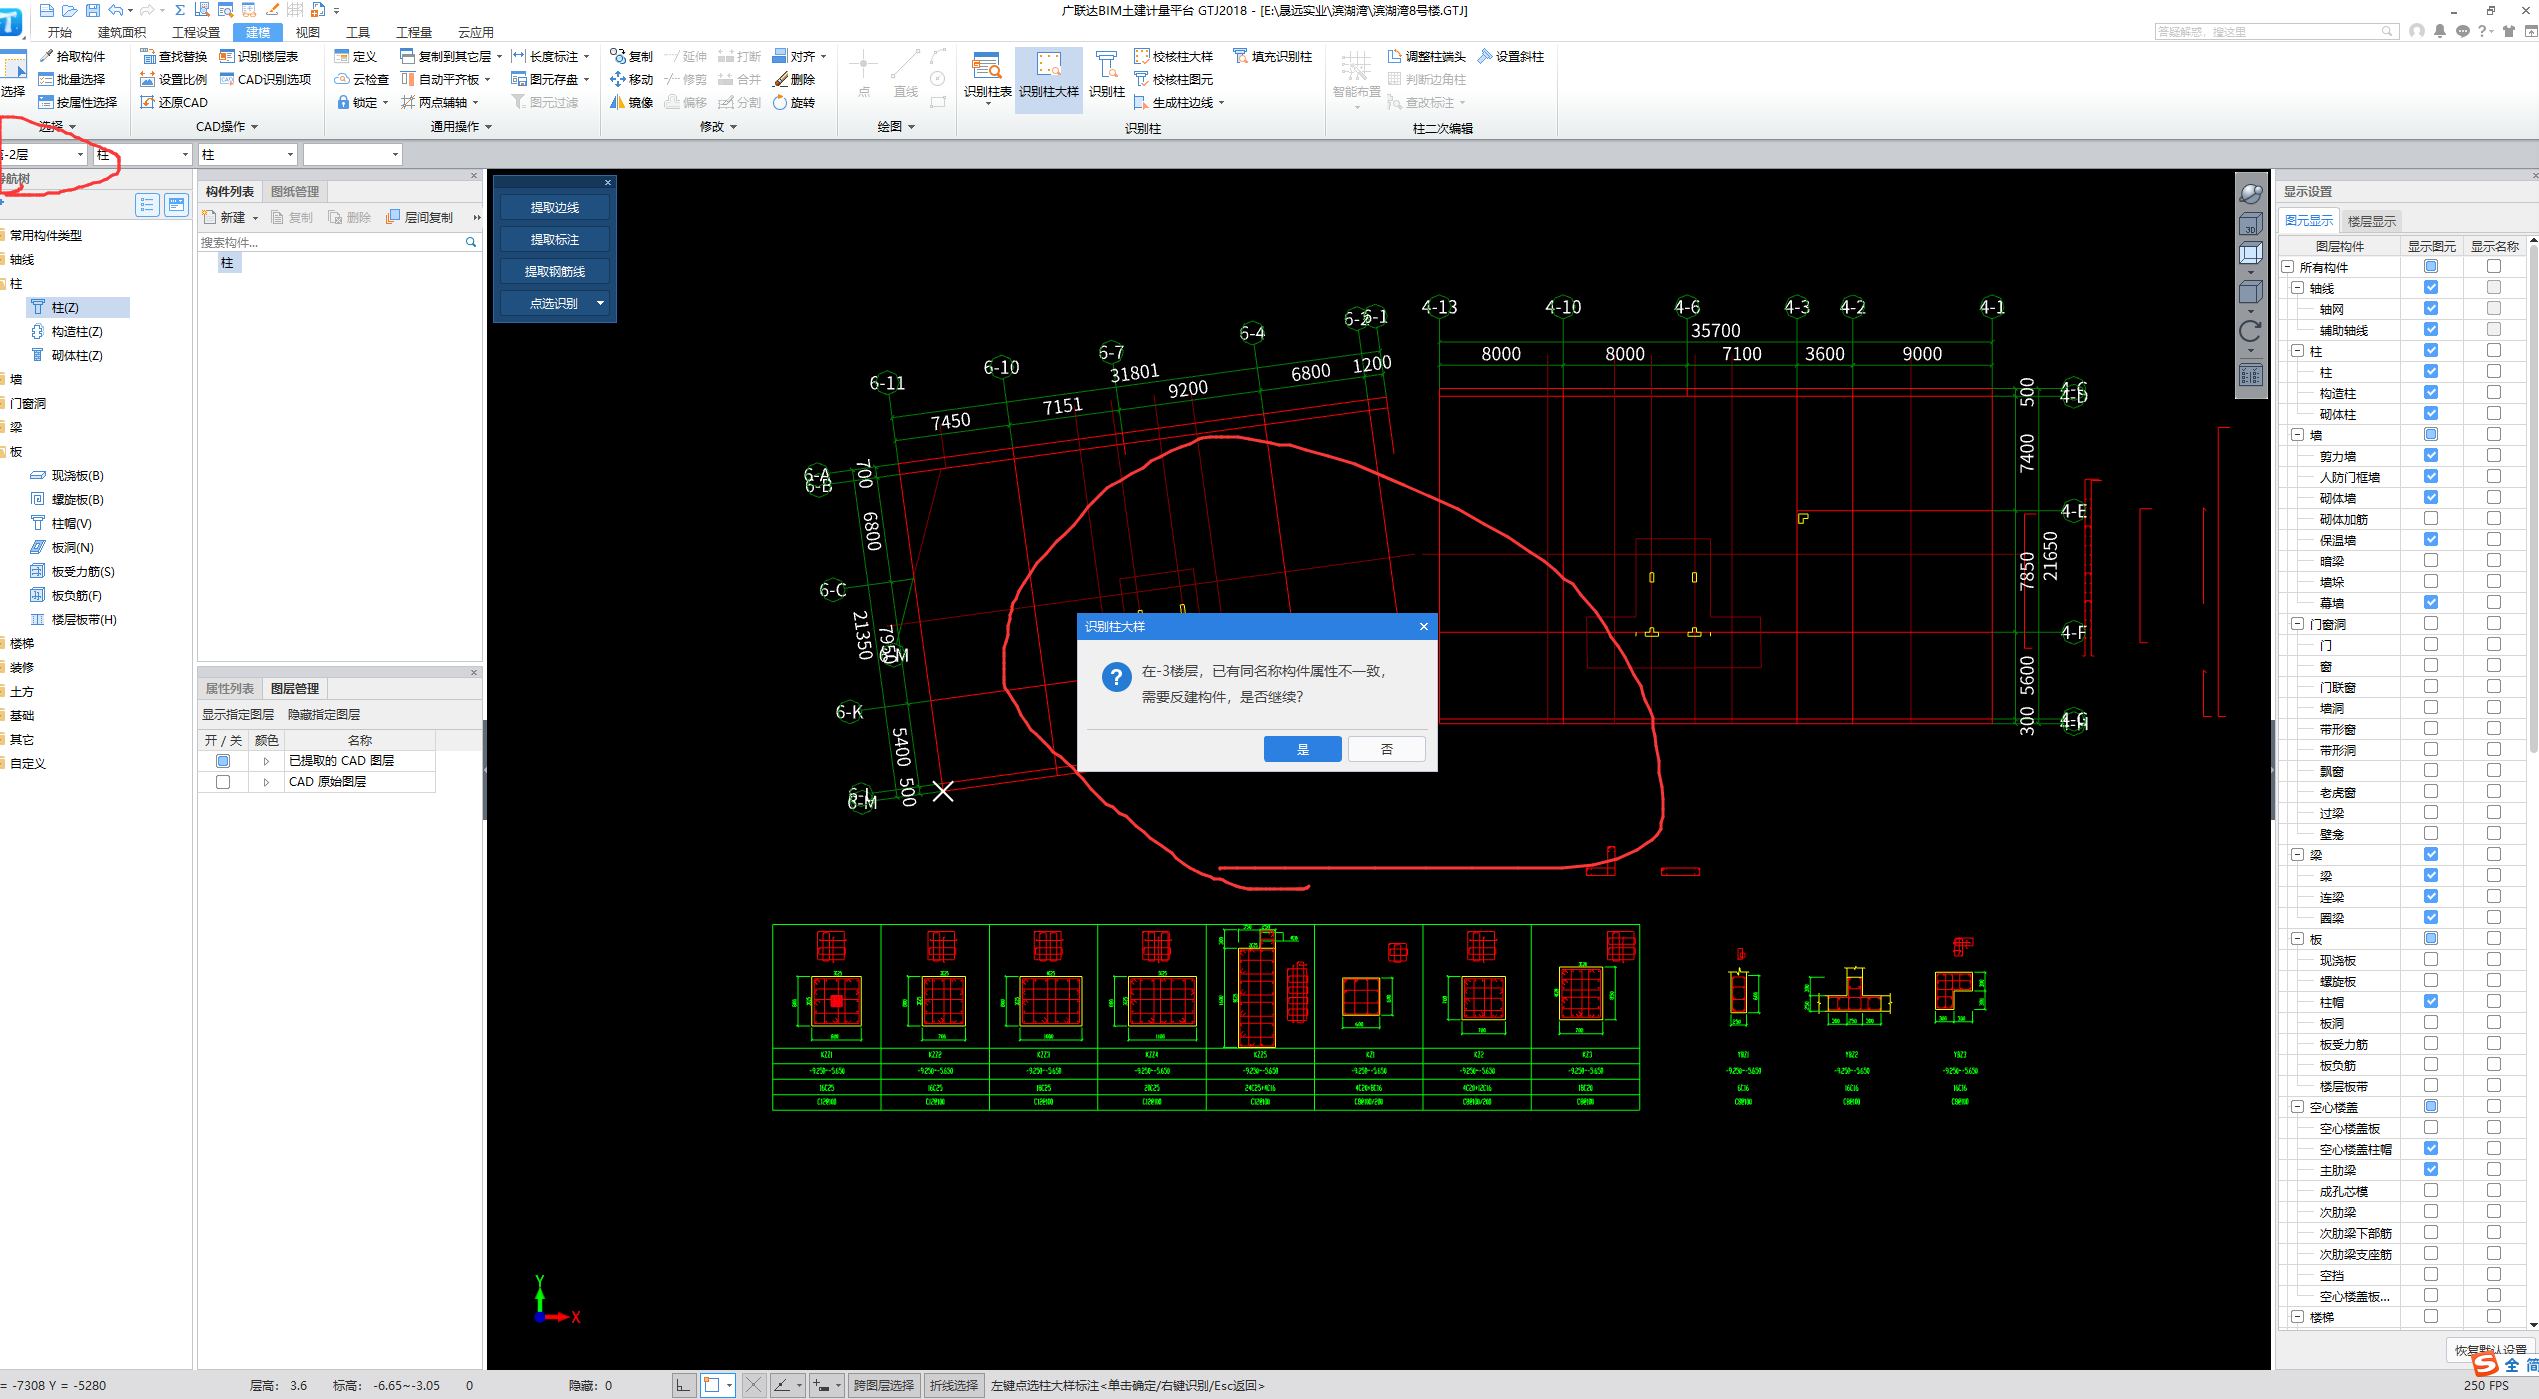Toggle 显示名称 checkbox for 所有构件

(2494, 267)
